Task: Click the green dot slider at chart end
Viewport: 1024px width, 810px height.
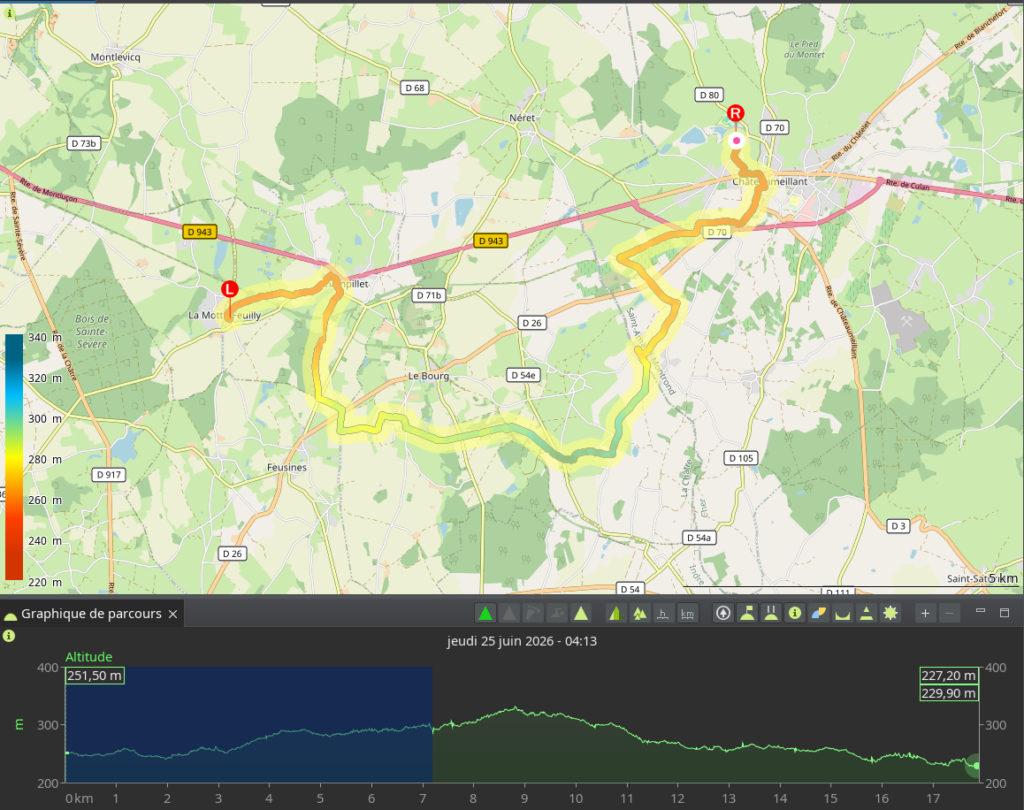Action: pos(976,765)
